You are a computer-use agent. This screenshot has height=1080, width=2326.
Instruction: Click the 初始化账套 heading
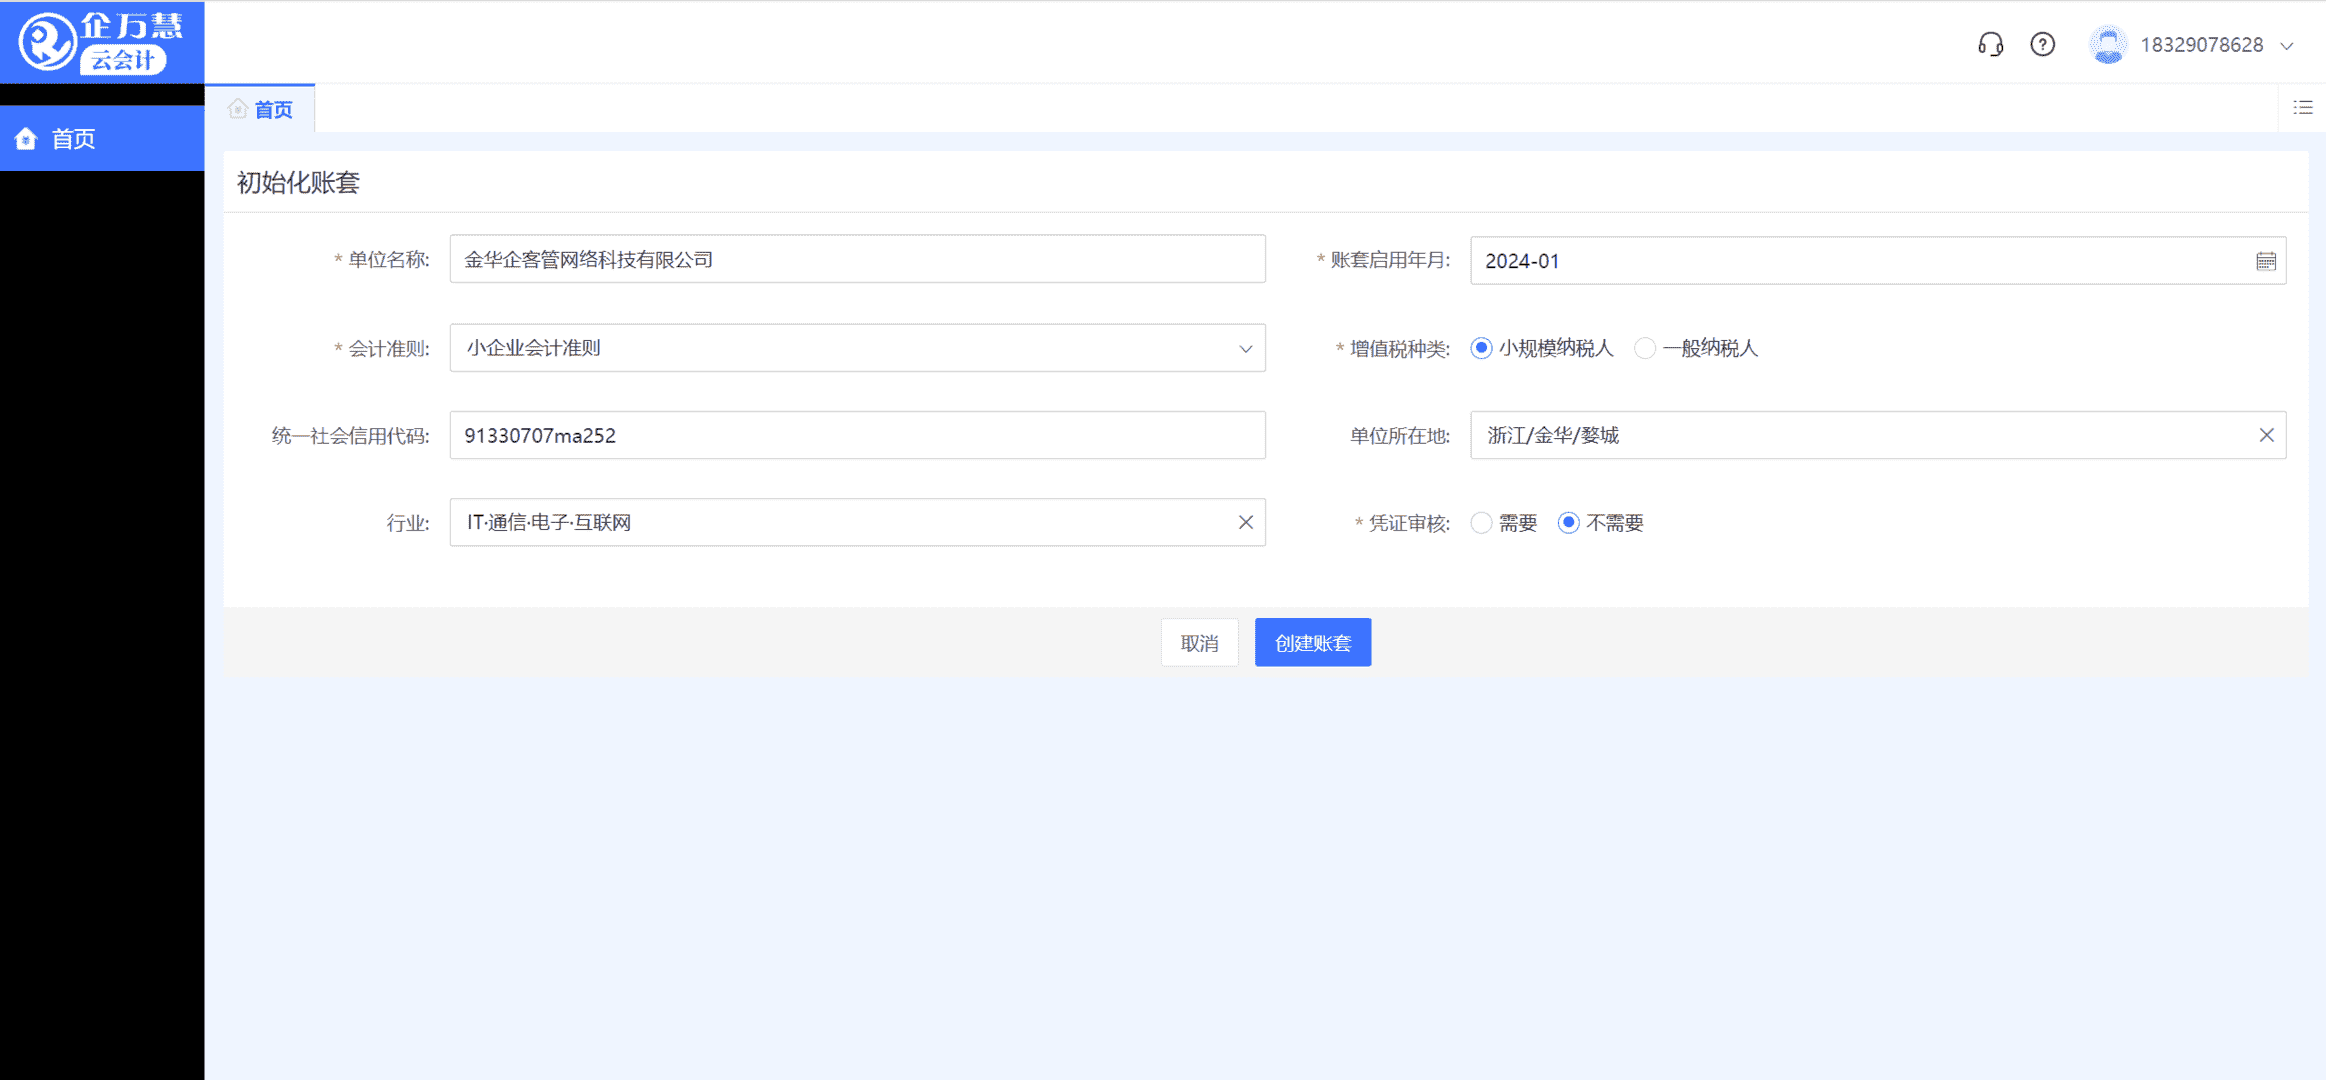coord(298,182)
